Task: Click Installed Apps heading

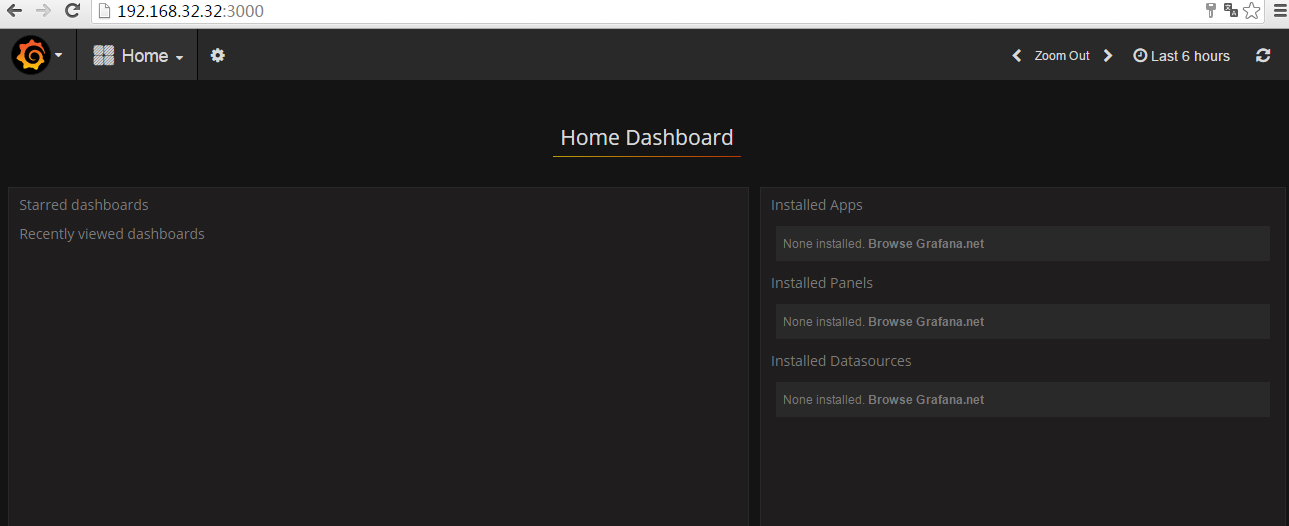Action: tap(817, 205)
